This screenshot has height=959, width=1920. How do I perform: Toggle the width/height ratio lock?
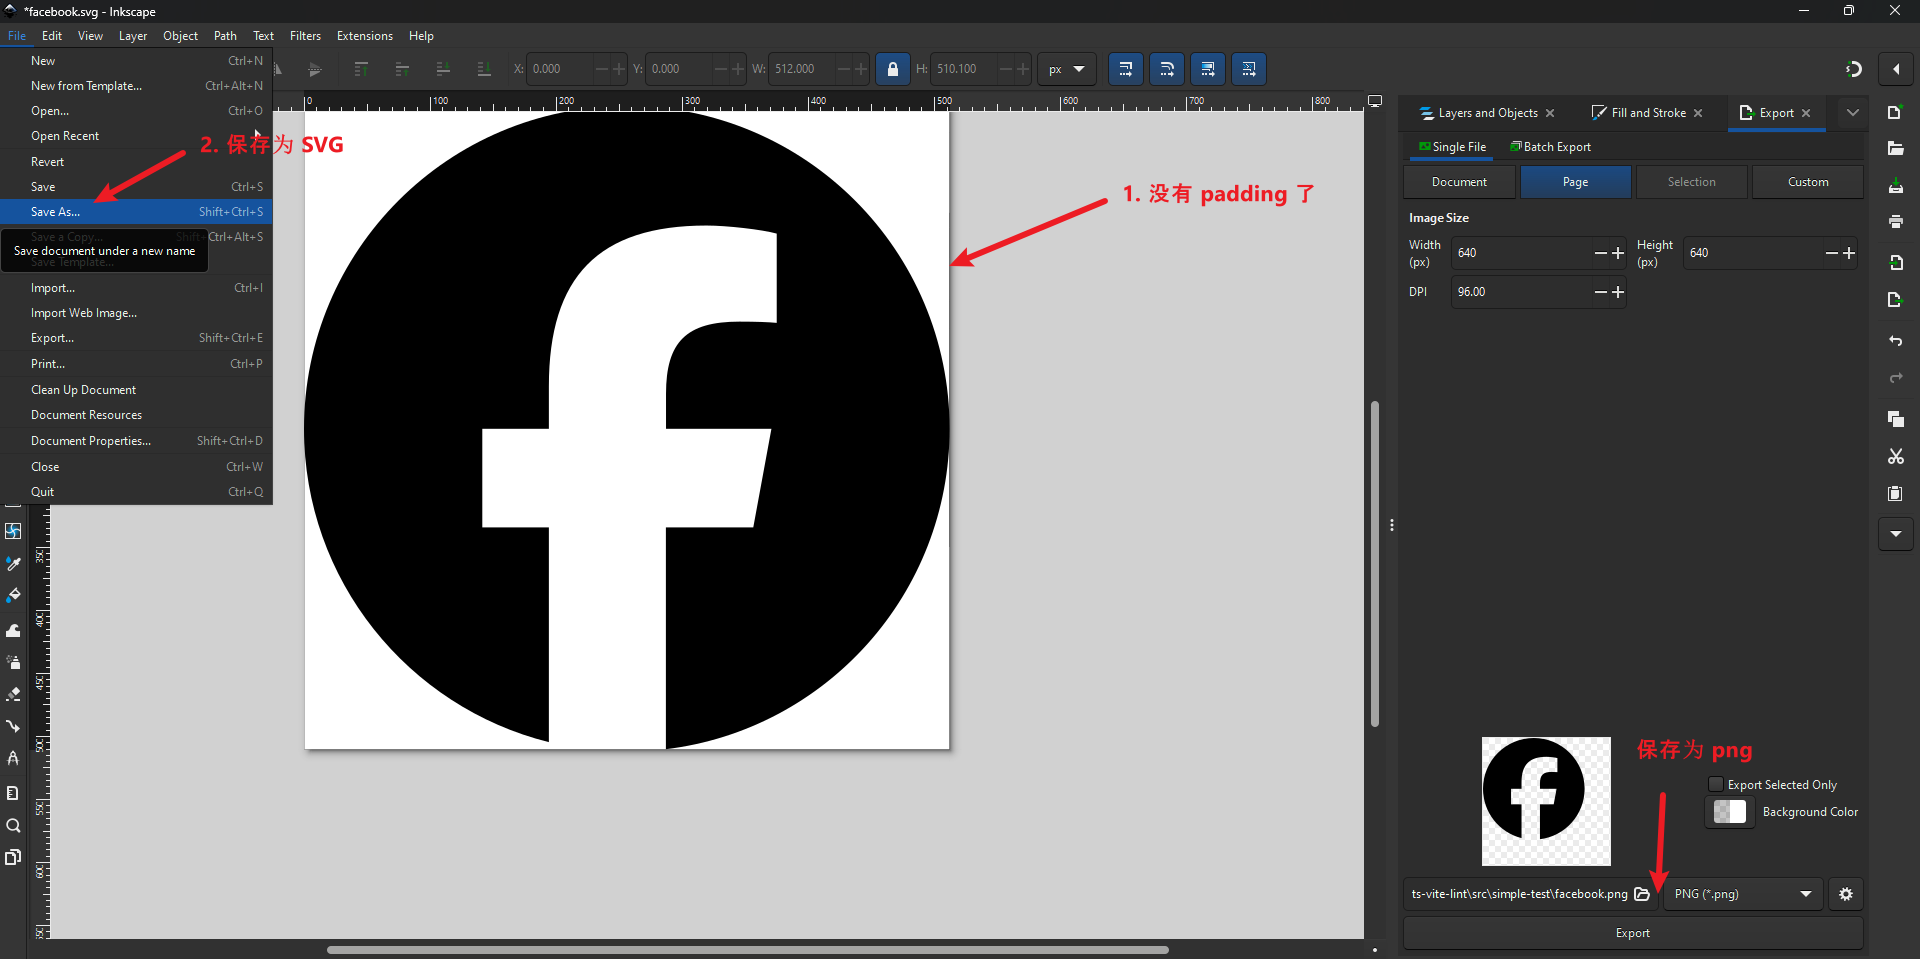[x=893, y=69]
